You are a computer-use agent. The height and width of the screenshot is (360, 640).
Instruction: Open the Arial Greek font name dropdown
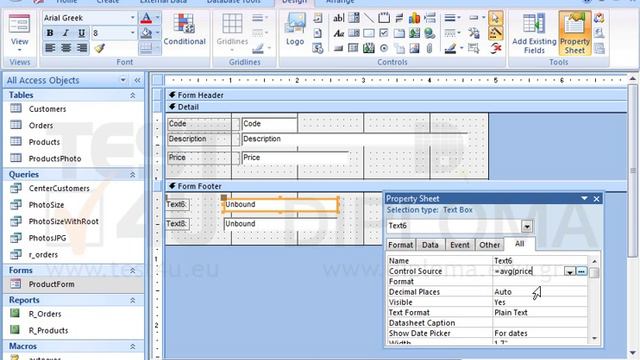[133, 18]
